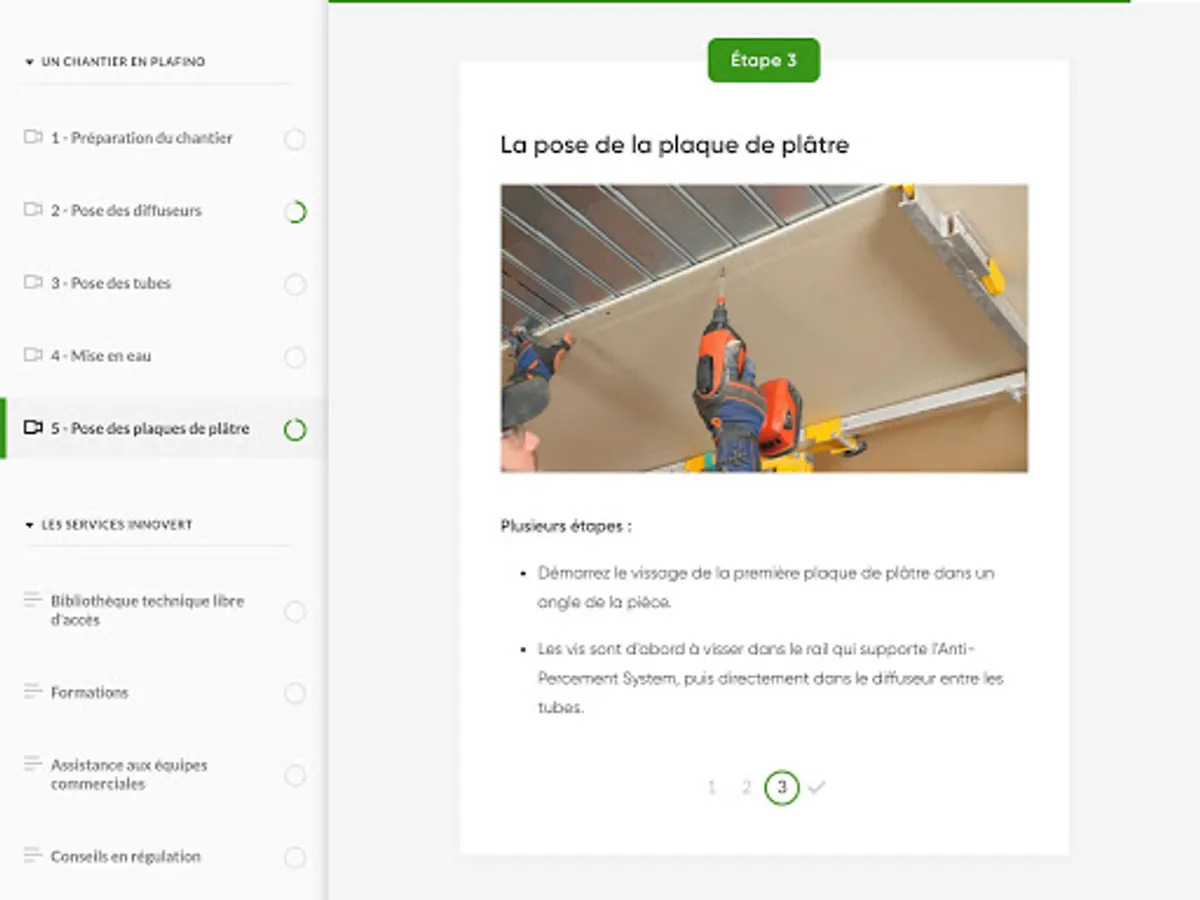
Task: Select lesson 5 - Pose des plaques de plâtre
Action: coord(150,428)
